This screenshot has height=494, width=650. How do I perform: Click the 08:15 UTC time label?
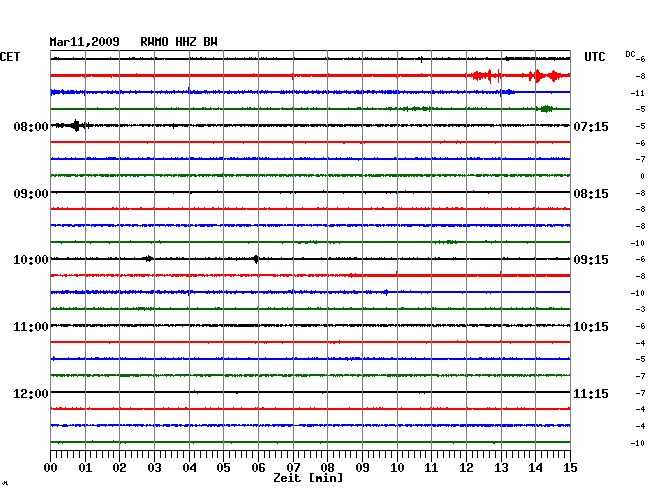click(x=591, y=194)
